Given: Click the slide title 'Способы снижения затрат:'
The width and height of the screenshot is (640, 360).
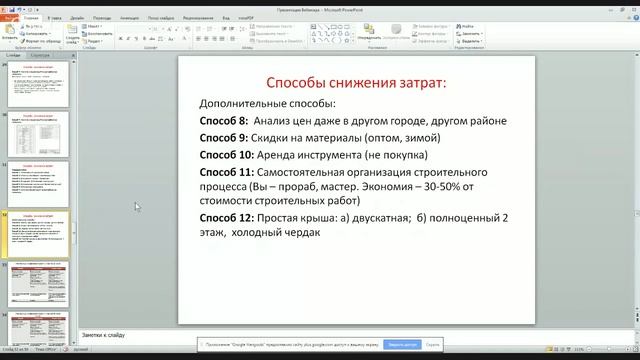Looking at the screenshot, I should [x=356, y=83].
